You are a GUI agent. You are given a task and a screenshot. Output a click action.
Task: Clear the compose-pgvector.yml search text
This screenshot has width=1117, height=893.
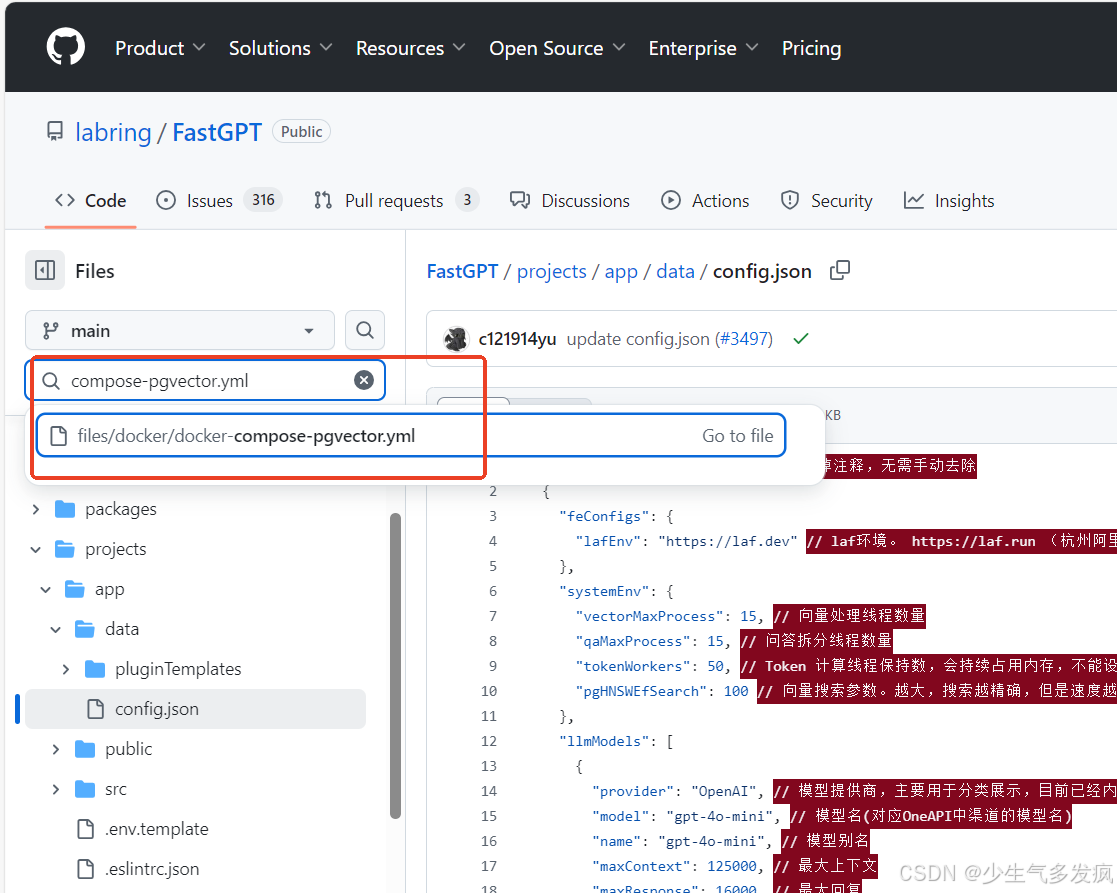pyautogui.click(x=364, y=380)
